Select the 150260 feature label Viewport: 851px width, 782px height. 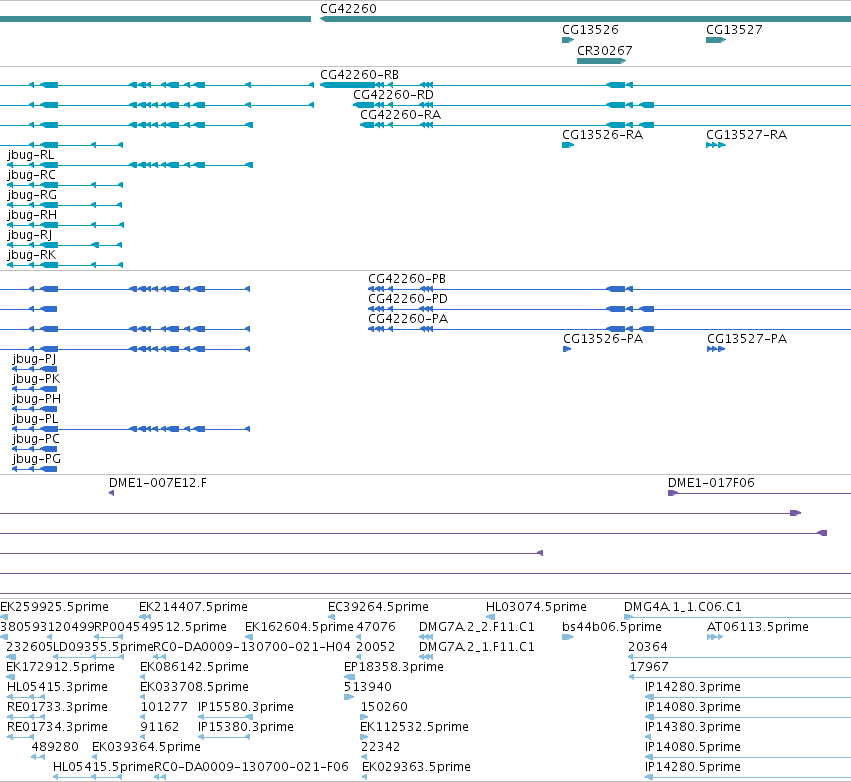384,707
